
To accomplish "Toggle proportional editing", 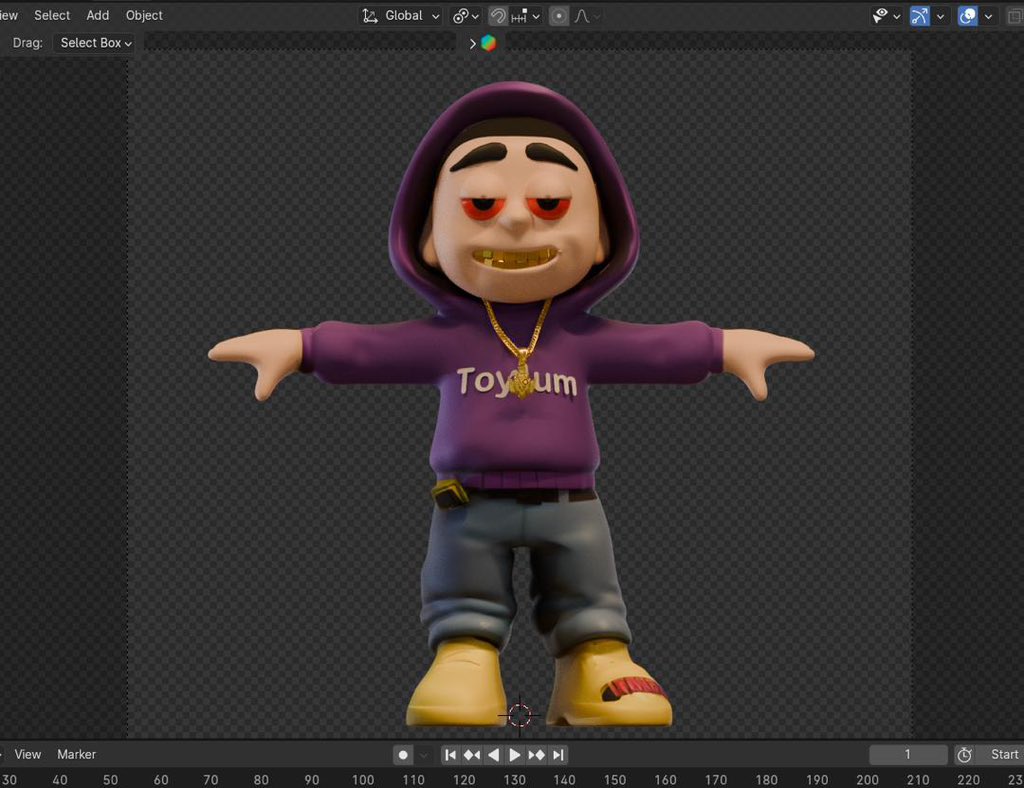I will (558, 16).
